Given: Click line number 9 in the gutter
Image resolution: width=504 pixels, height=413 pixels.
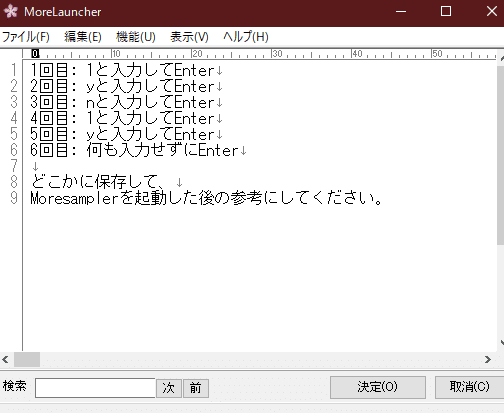Looking at the screenshot, I should [x=14, y=198].
